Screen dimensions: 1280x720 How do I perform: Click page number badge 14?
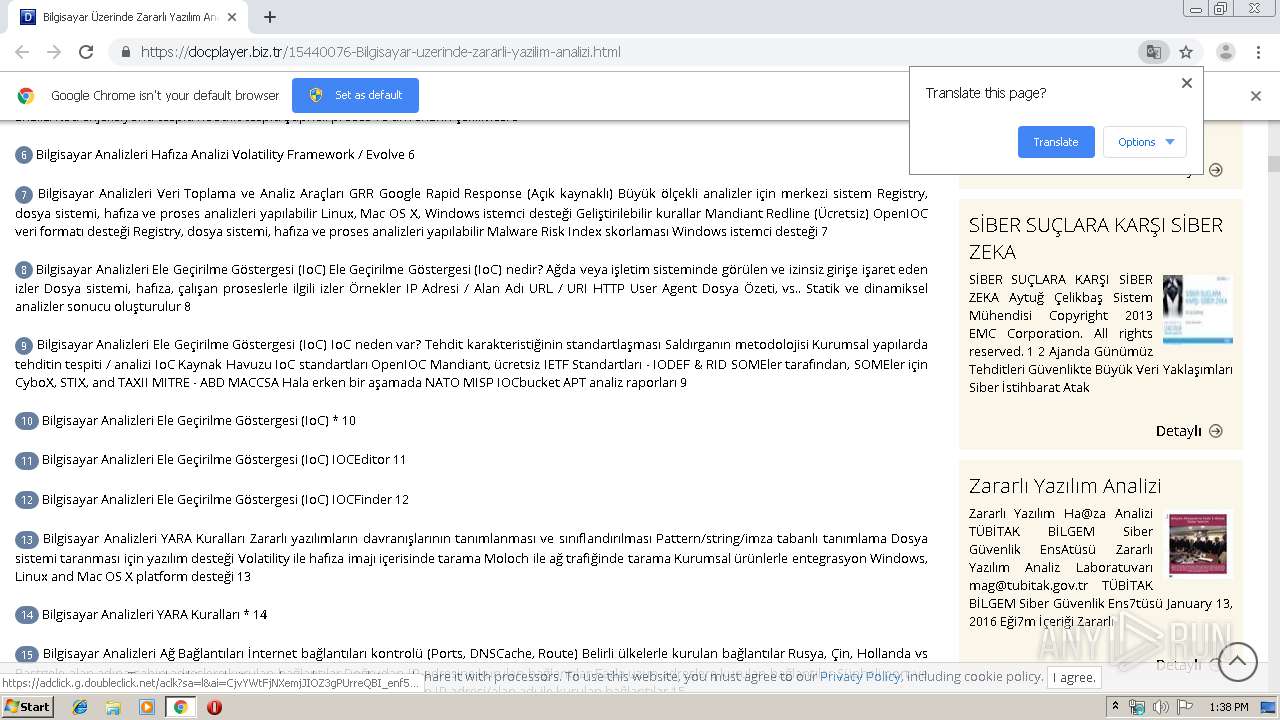(27, 615)
